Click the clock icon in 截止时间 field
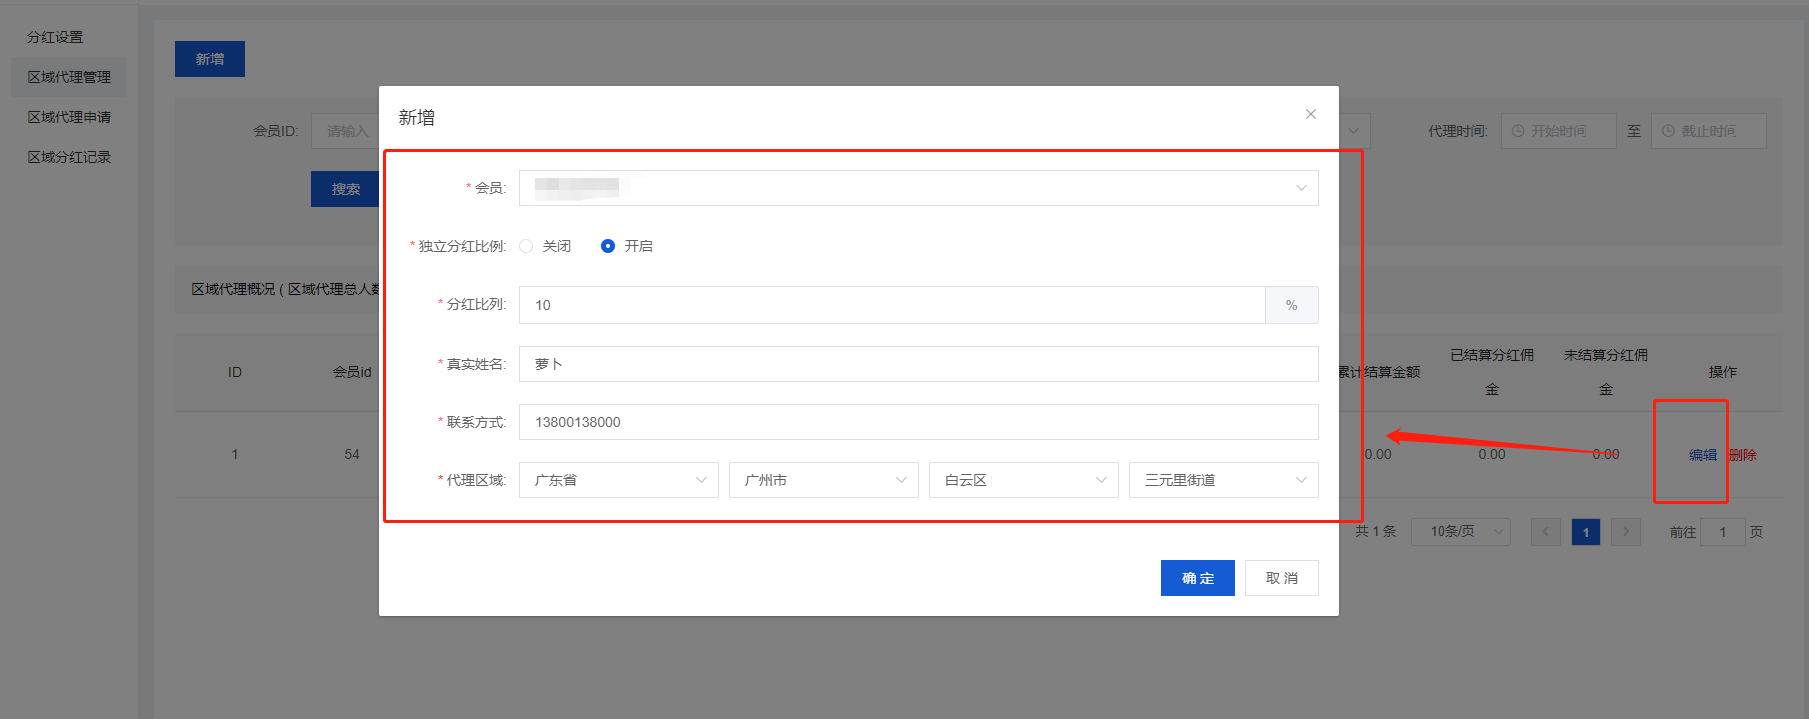This screenshot has height=719, width=1809. [x=1668, y=131]
